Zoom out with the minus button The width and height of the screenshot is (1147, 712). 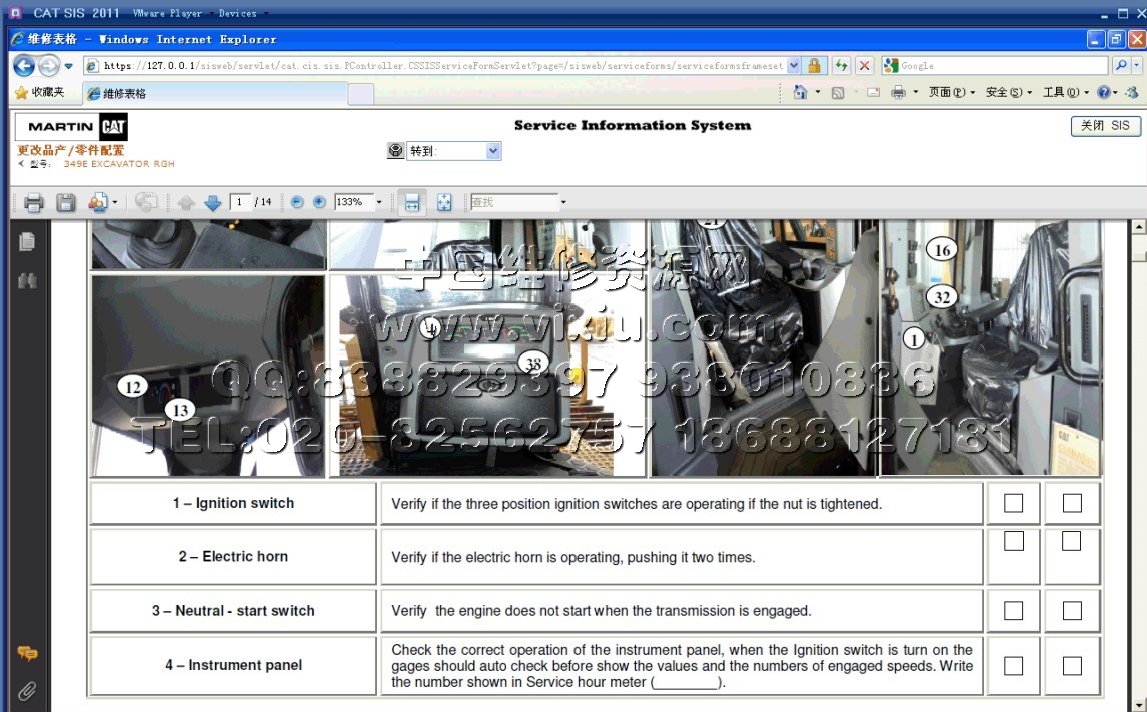coord(297,202)
